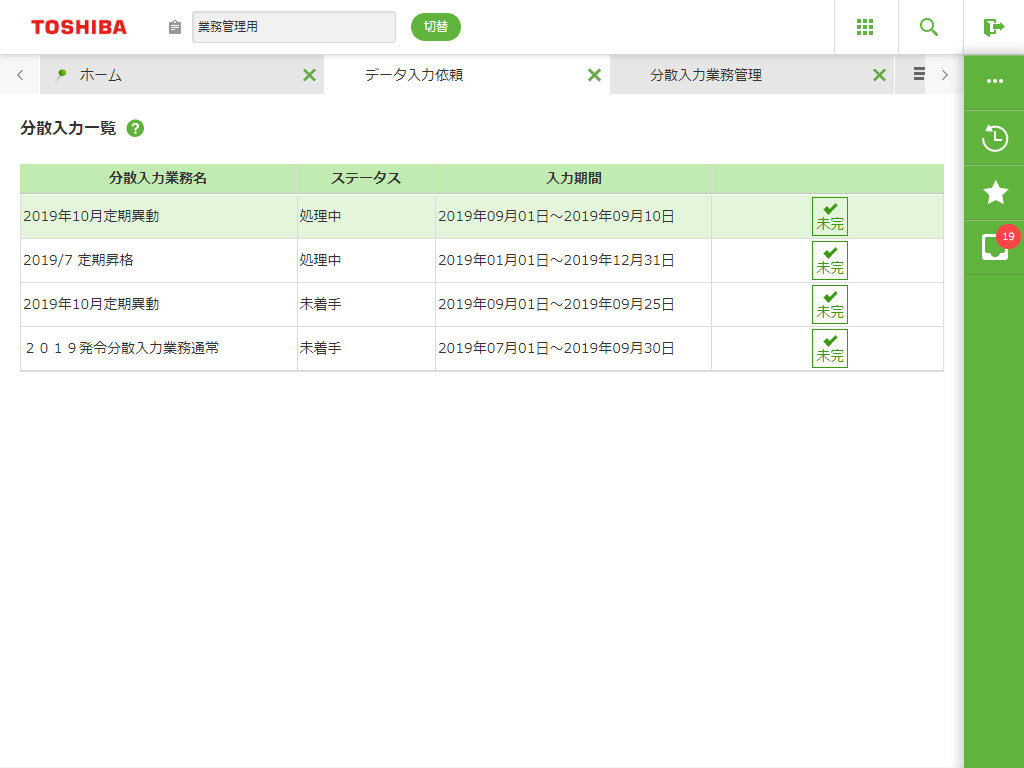Open inbox icon with 19 badge
The width and height of the screenshot is (1024, 768).
pos(995,247)
